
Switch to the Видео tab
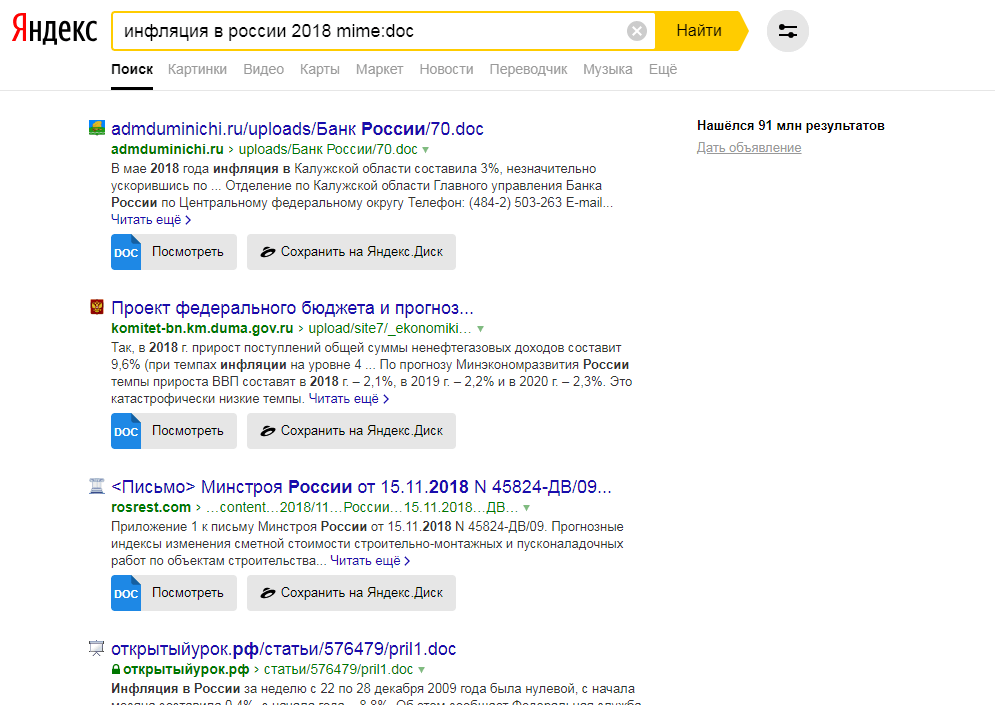[263, 69]
